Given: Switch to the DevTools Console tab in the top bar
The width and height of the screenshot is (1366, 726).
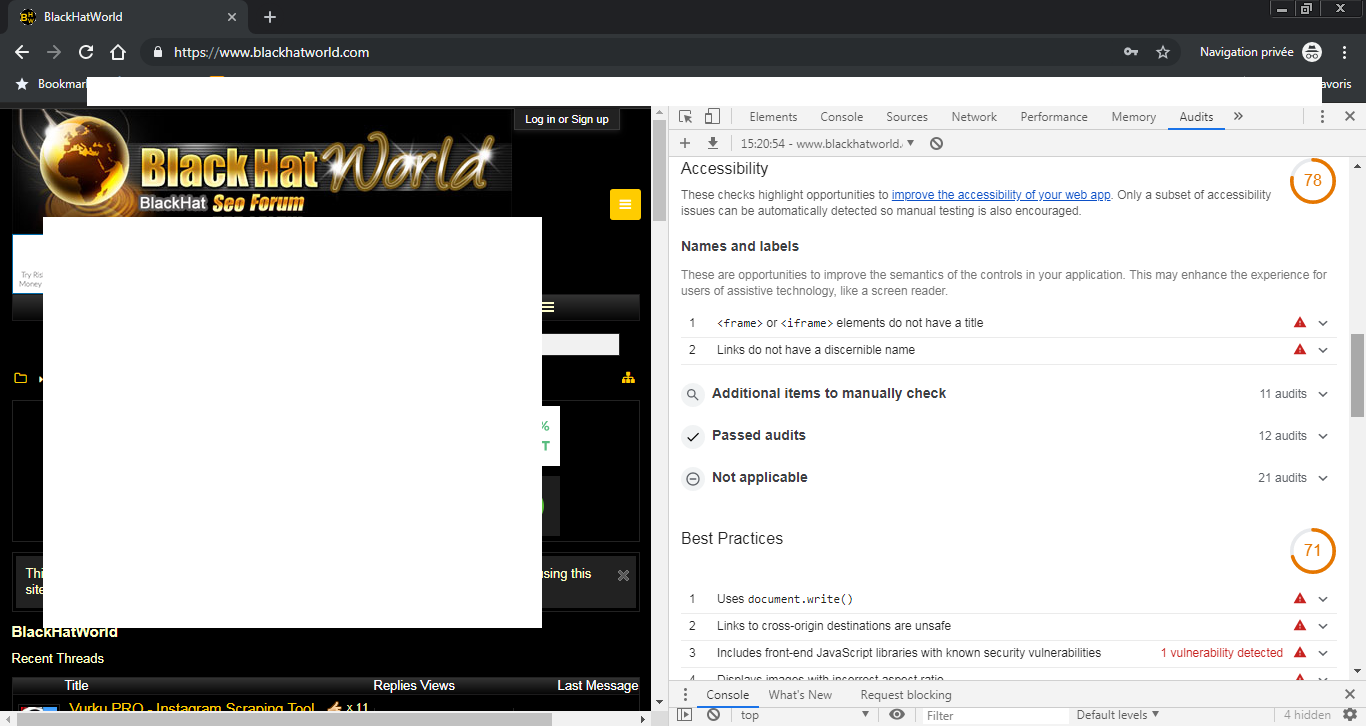Looking at the screenshot, I should click(x=841, y=117).
